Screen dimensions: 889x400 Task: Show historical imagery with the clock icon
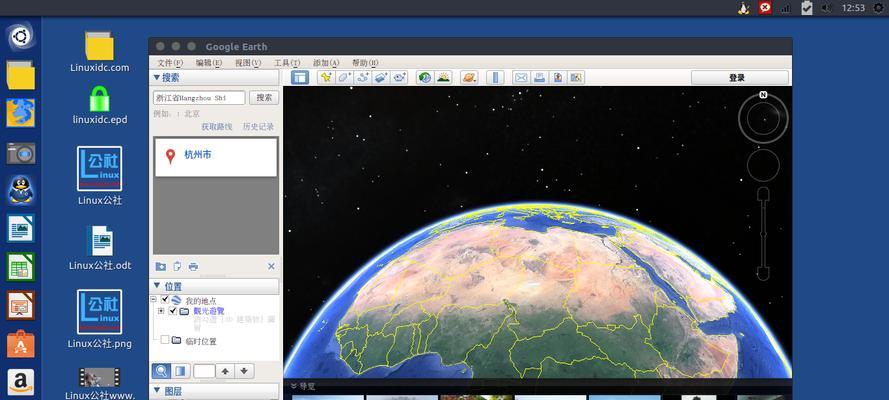click(x=424, y=78)
